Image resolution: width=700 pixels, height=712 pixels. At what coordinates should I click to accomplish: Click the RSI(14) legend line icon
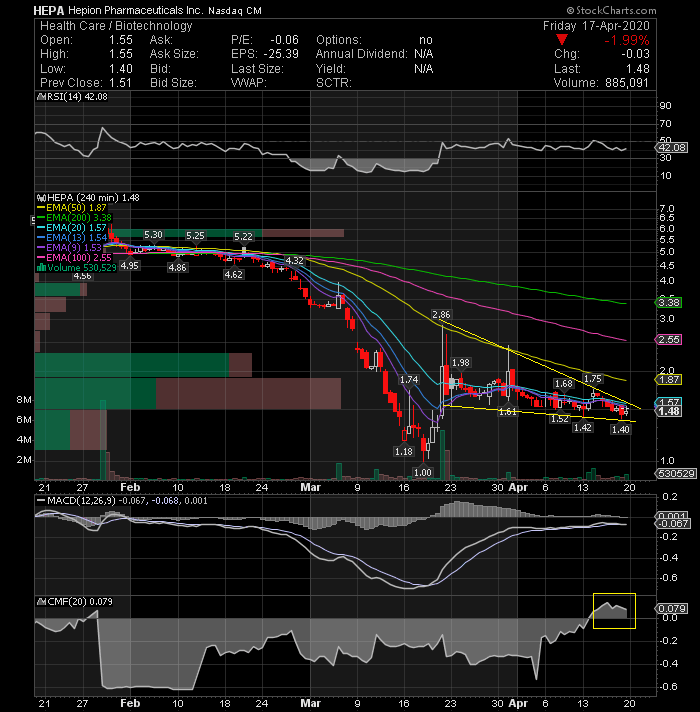click(40, 97)
